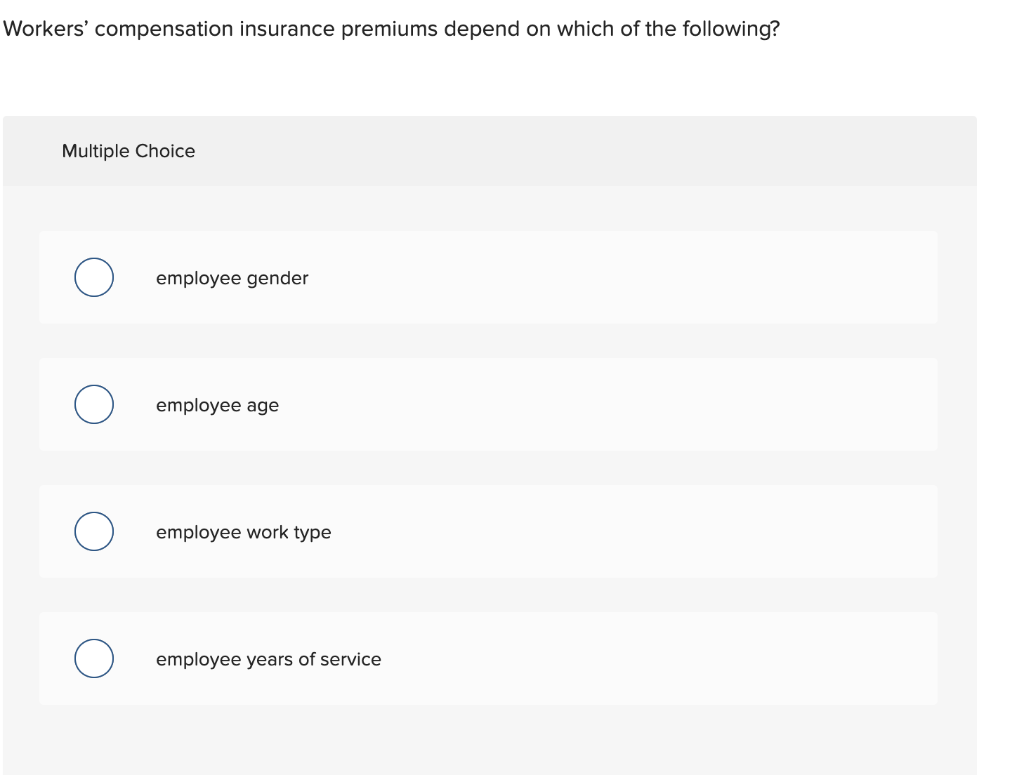Choose the answer labeled employee gender
The width and height of the screenshot is (1024, 782).
coord(232,278)
